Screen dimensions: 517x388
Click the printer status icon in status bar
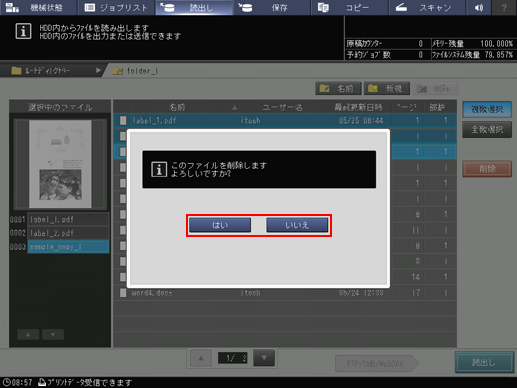coord(42,382)
